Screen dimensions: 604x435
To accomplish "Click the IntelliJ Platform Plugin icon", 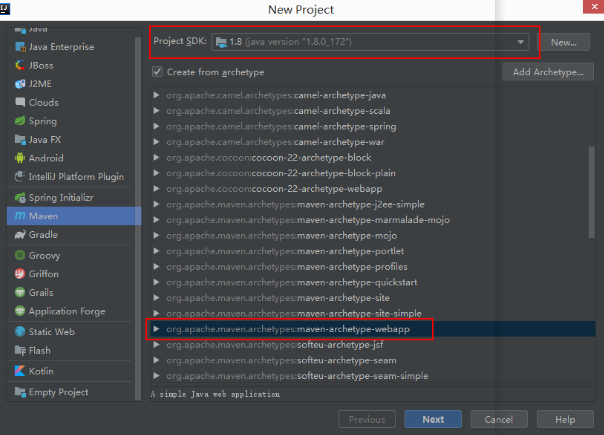I will [20, 176].
